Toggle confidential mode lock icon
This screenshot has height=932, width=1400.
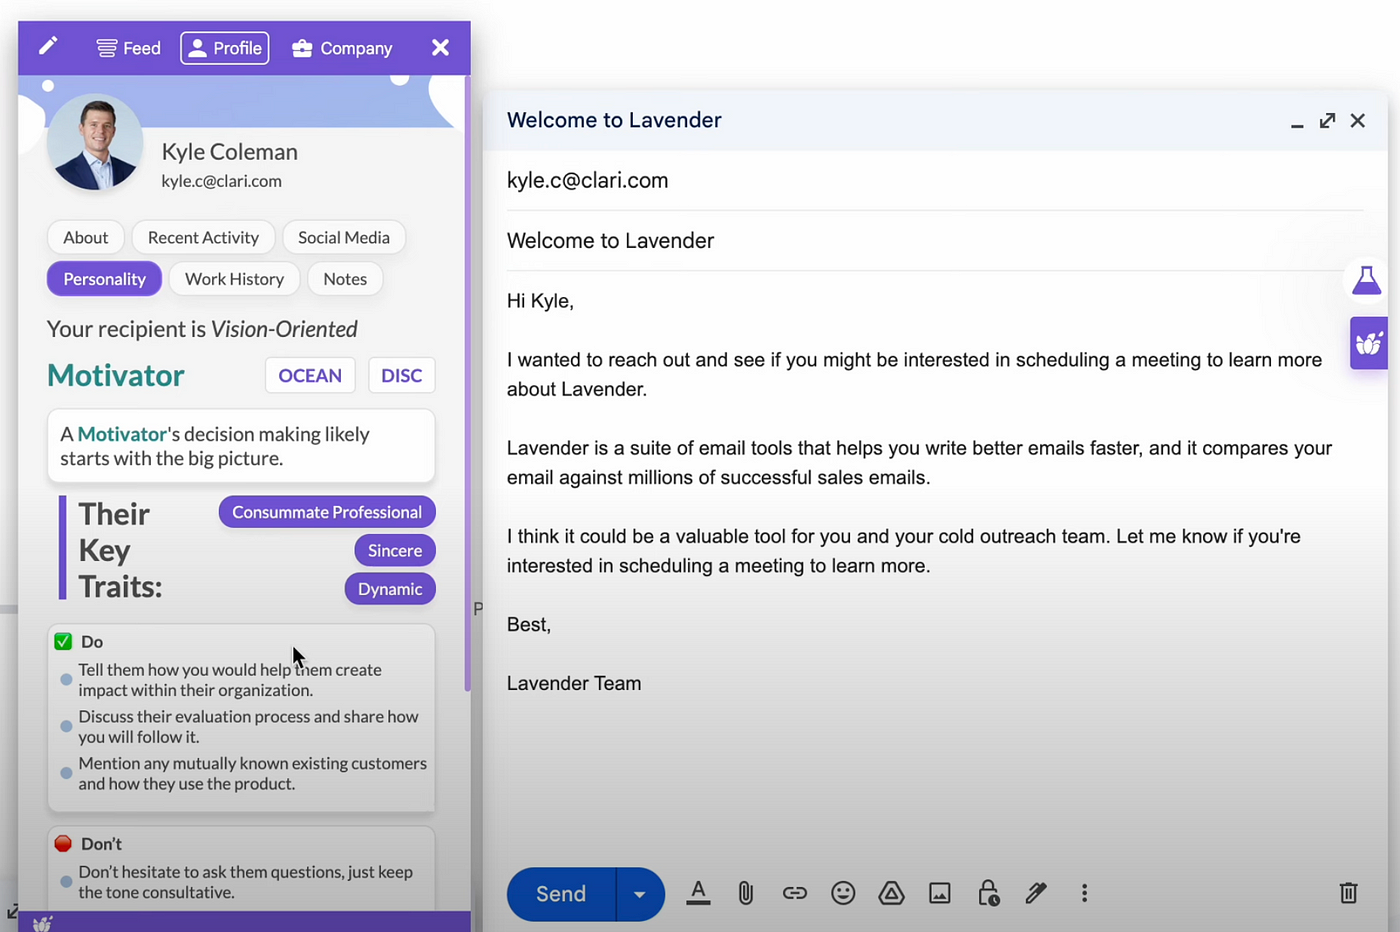pyautogui.click(x=988, y=893)
